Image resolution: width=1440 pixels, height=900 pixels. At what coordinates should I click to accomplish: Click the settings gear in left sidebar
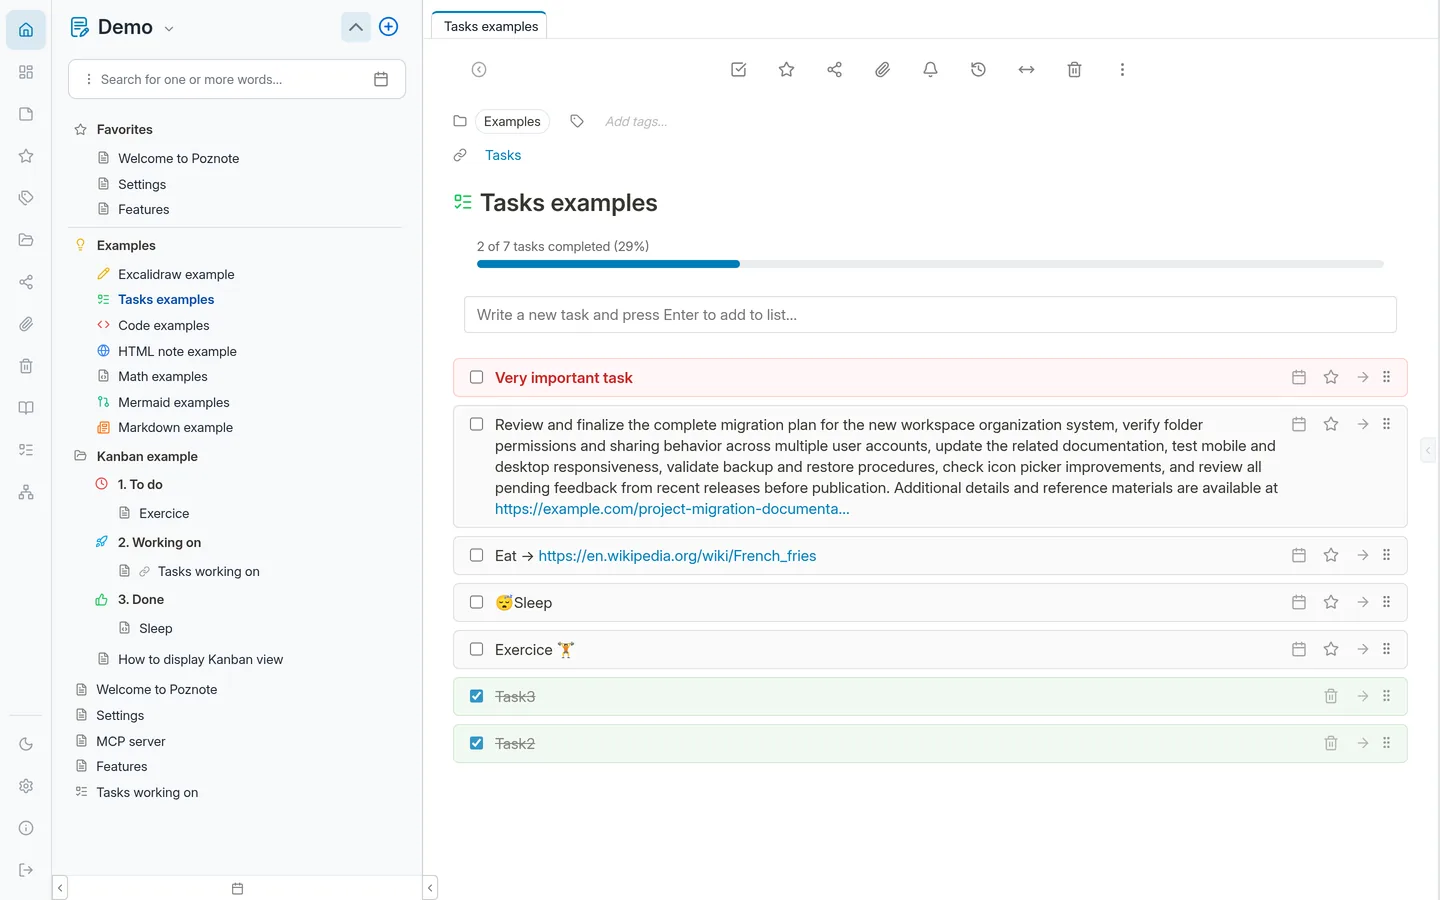[x=26, y=786]
